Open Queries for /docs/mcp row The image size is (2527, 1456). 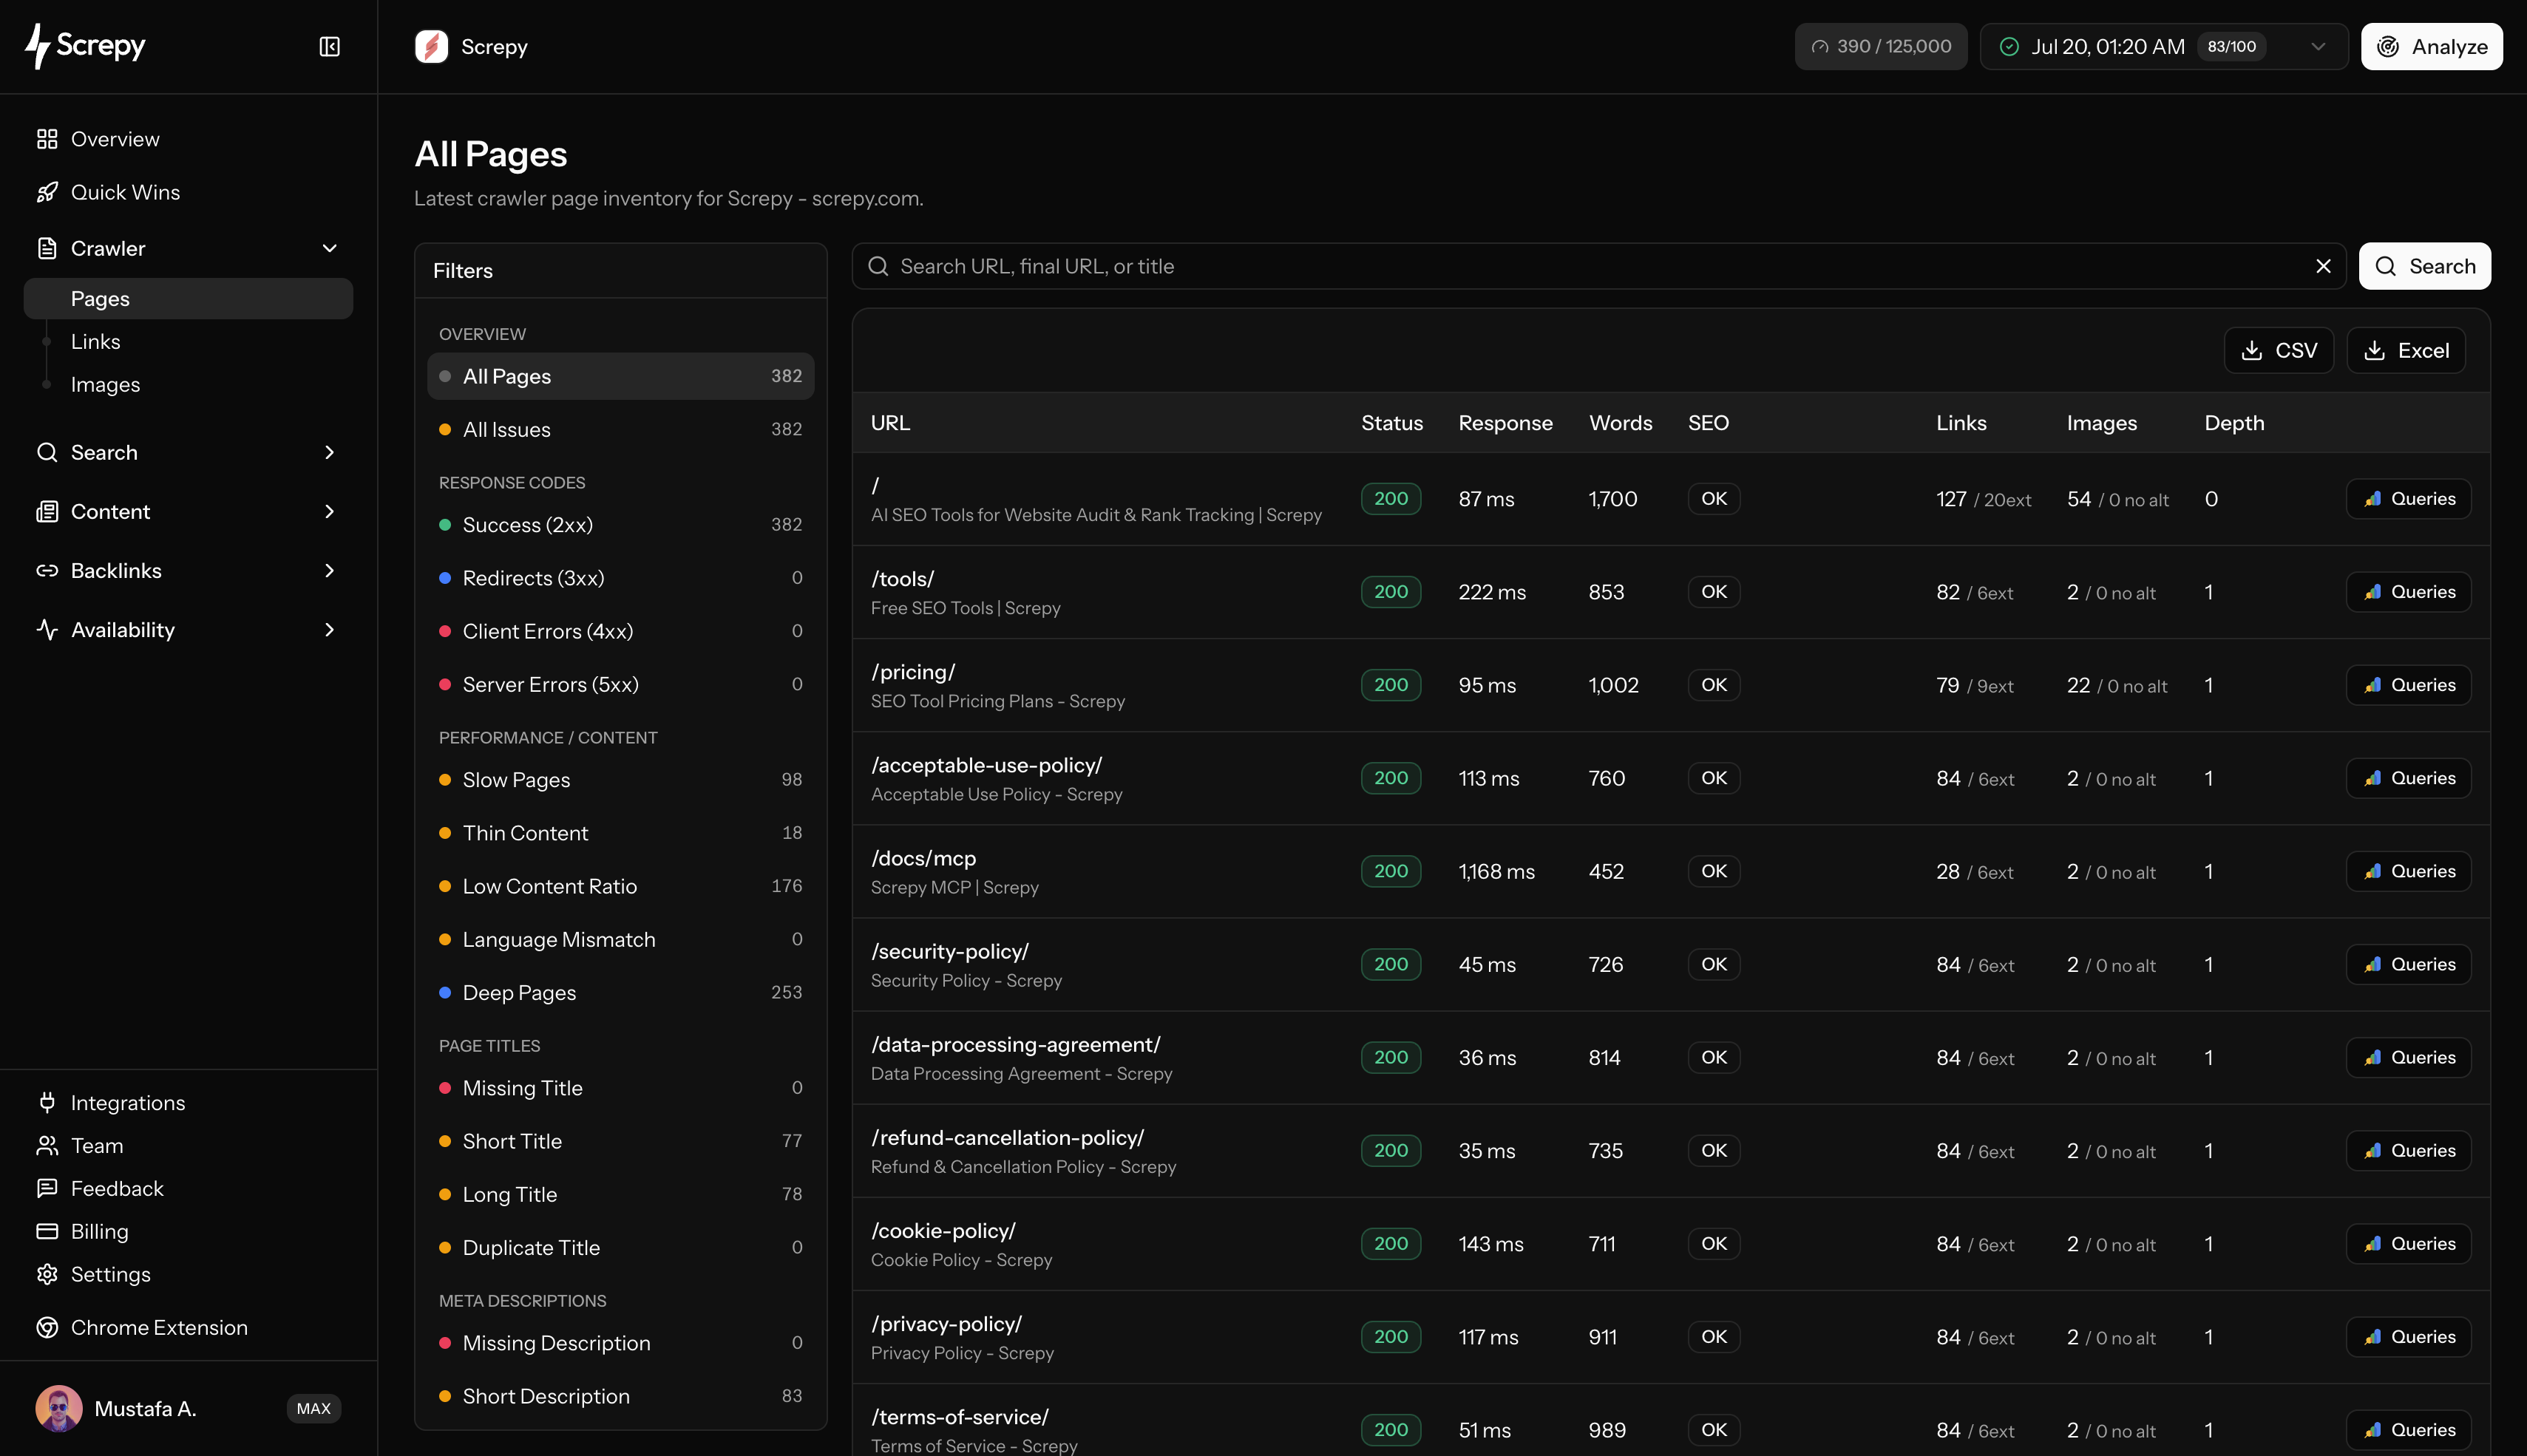click(x=2408, y=871)
